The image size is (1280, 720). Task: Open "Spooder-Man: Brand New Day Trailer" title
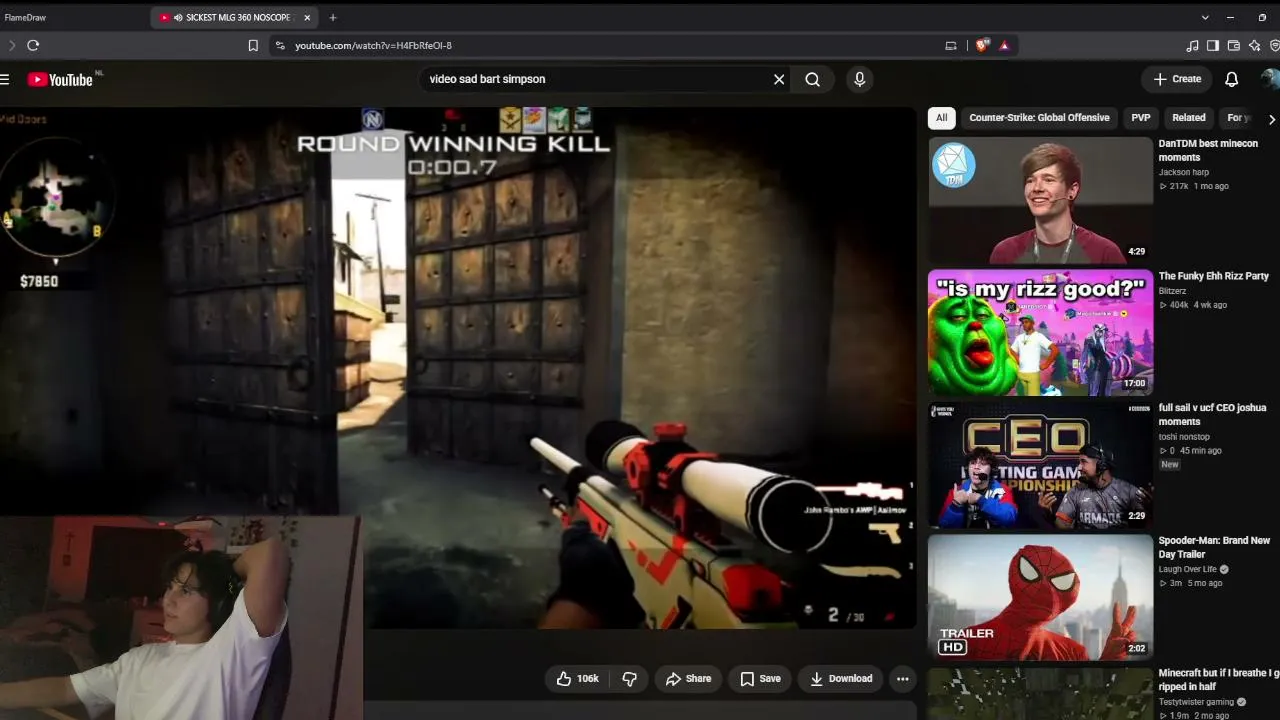(1214, 547)
